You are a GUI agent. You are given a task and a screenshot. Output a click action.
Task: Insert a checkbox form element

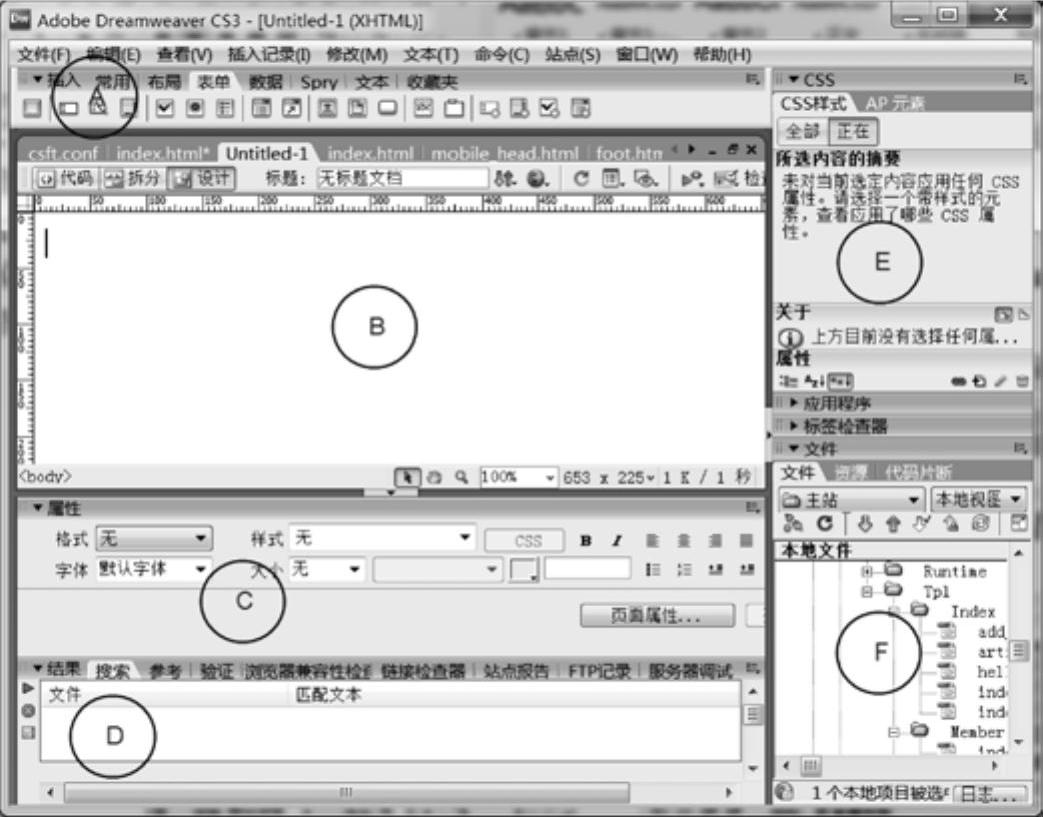(x=164, y=108)
